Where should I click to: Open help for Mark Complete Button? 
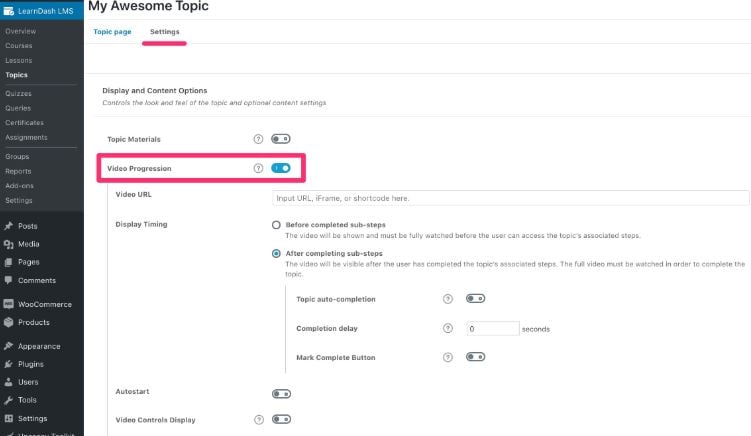coord(448,357)
